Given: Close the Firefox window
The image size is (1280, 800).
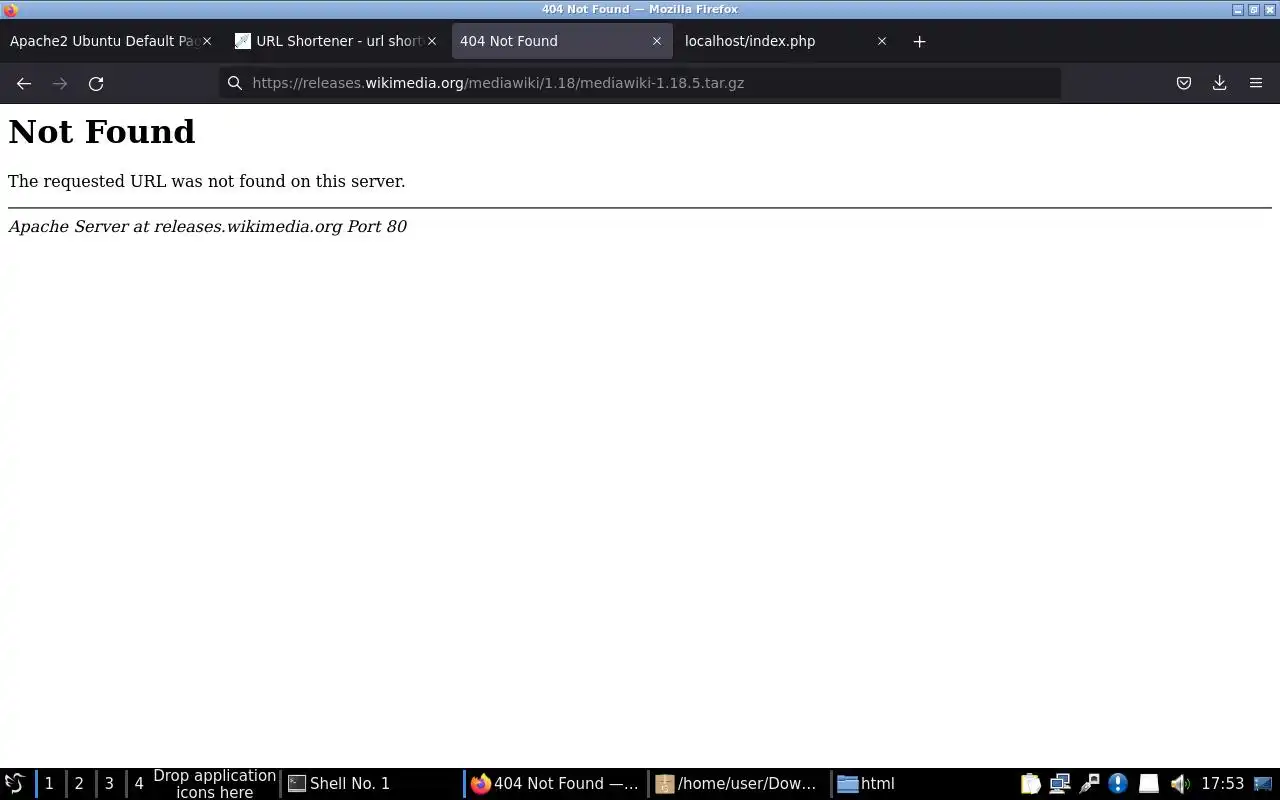Looking at the screenshot, I should point(1270,9).
